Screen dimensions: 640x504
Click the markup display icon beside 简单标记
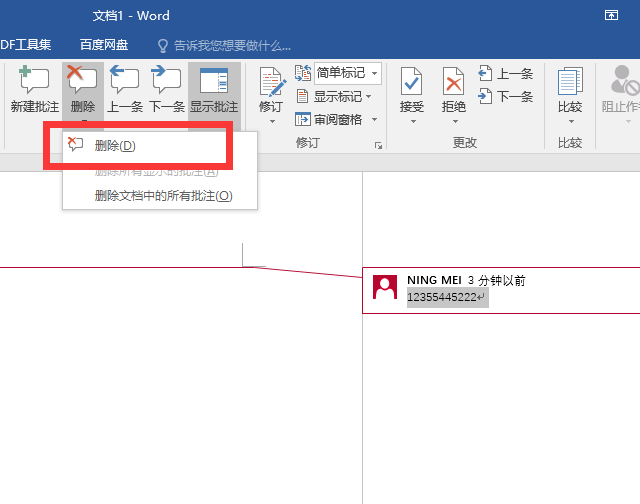[x=303, y=73]
